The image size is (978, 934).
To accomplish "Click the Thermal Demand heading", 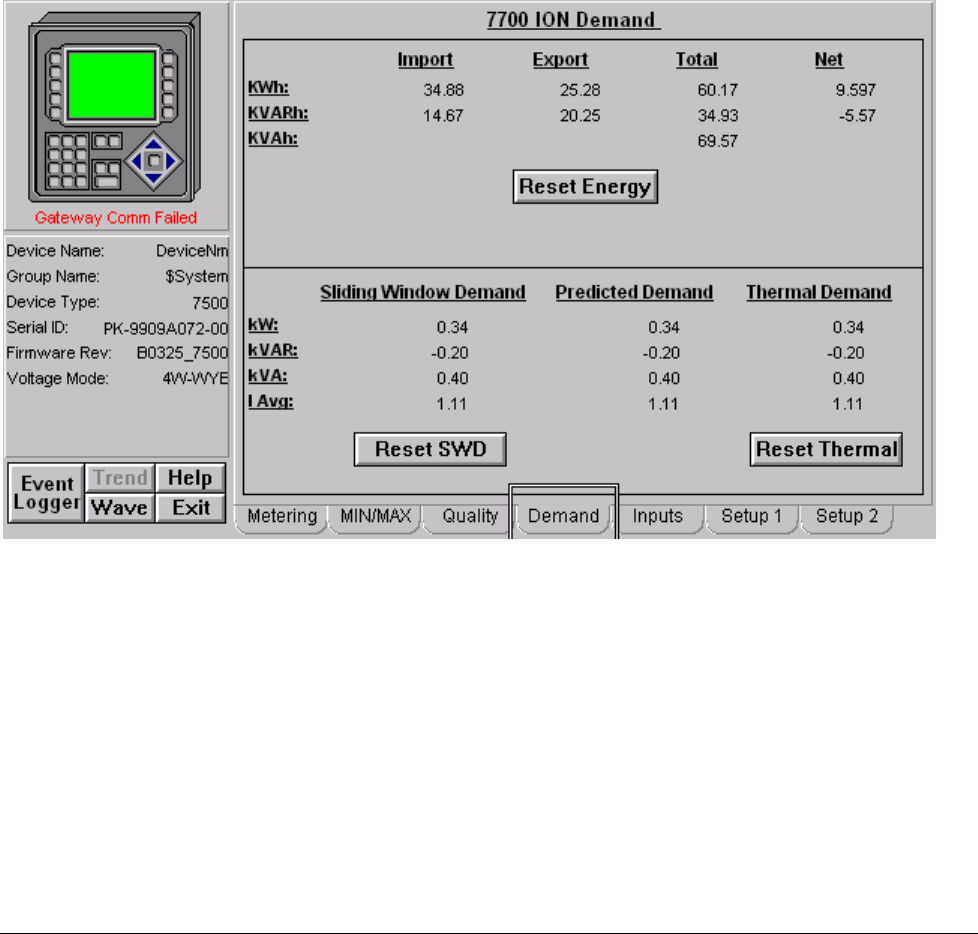I will [818, 292].
